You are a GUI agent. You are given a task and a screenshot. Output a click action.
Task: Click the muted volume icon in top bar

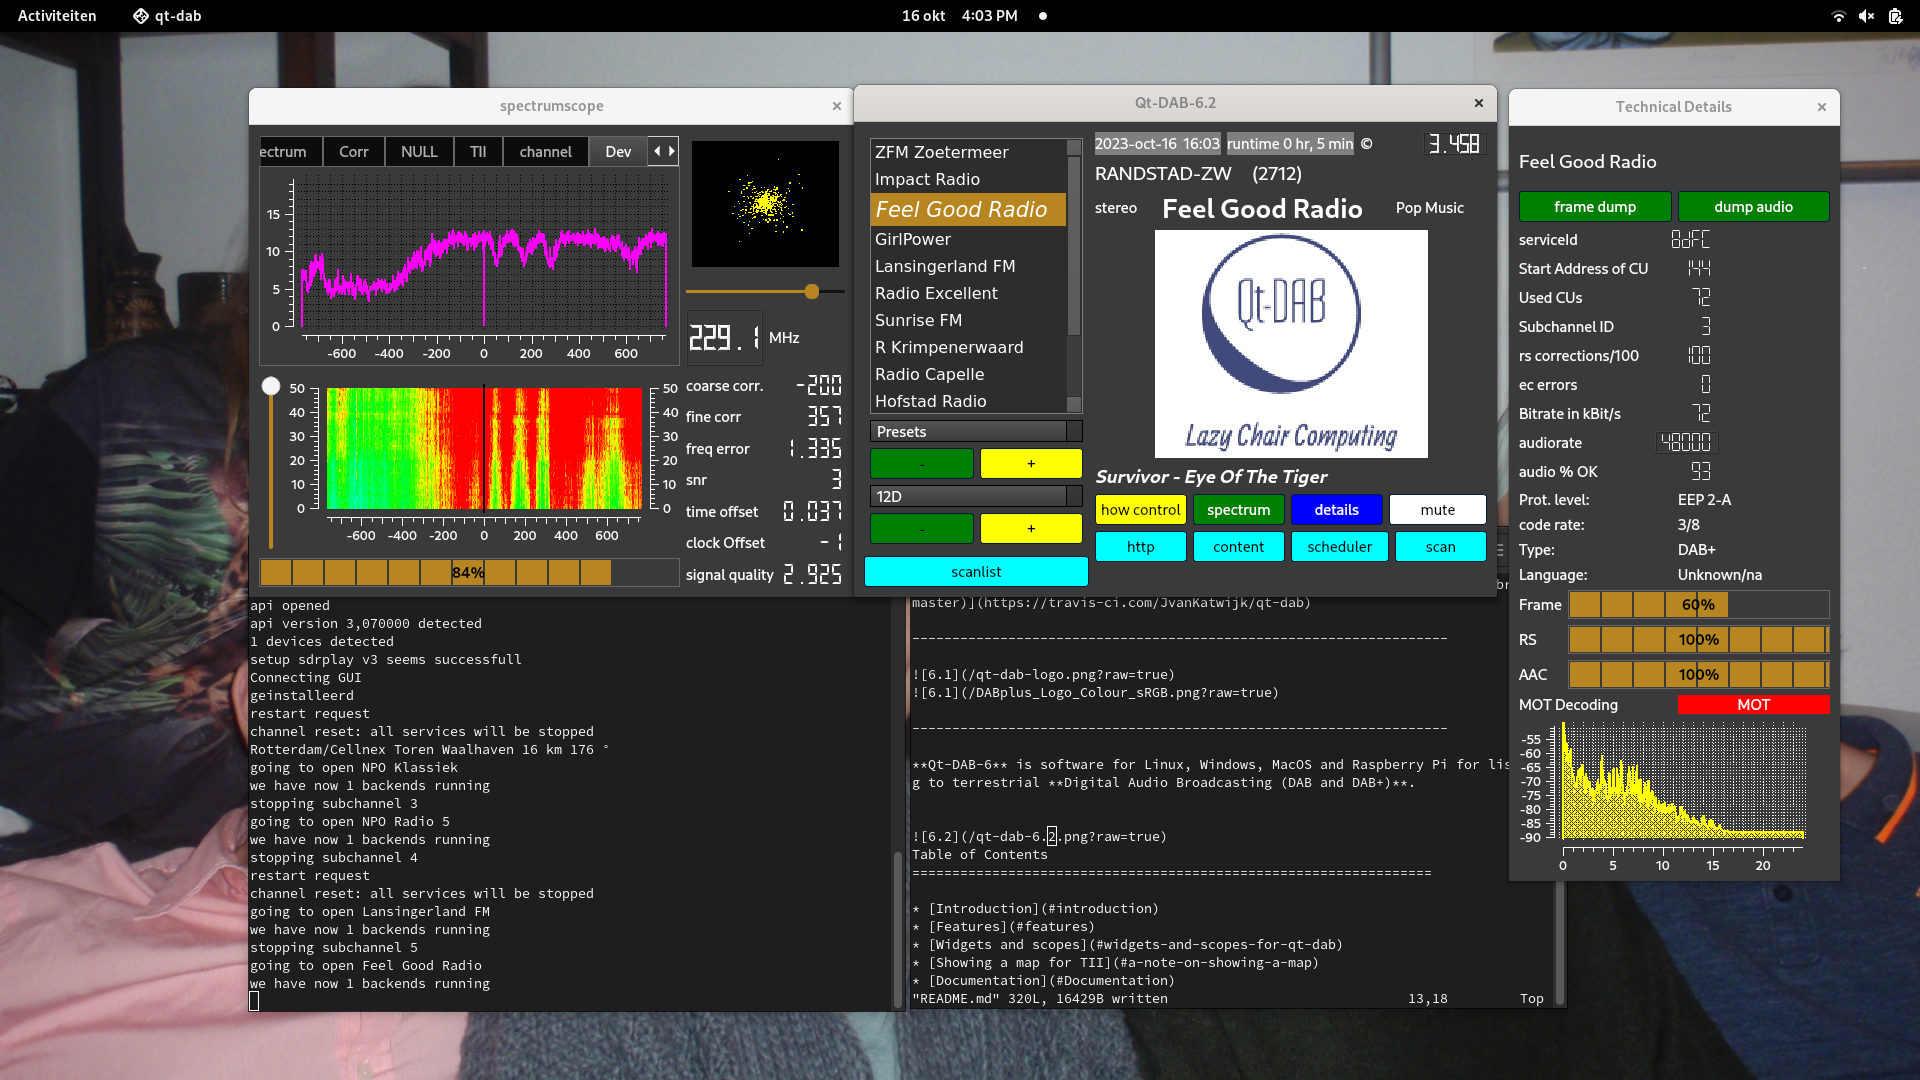(x=1866, y=16)
